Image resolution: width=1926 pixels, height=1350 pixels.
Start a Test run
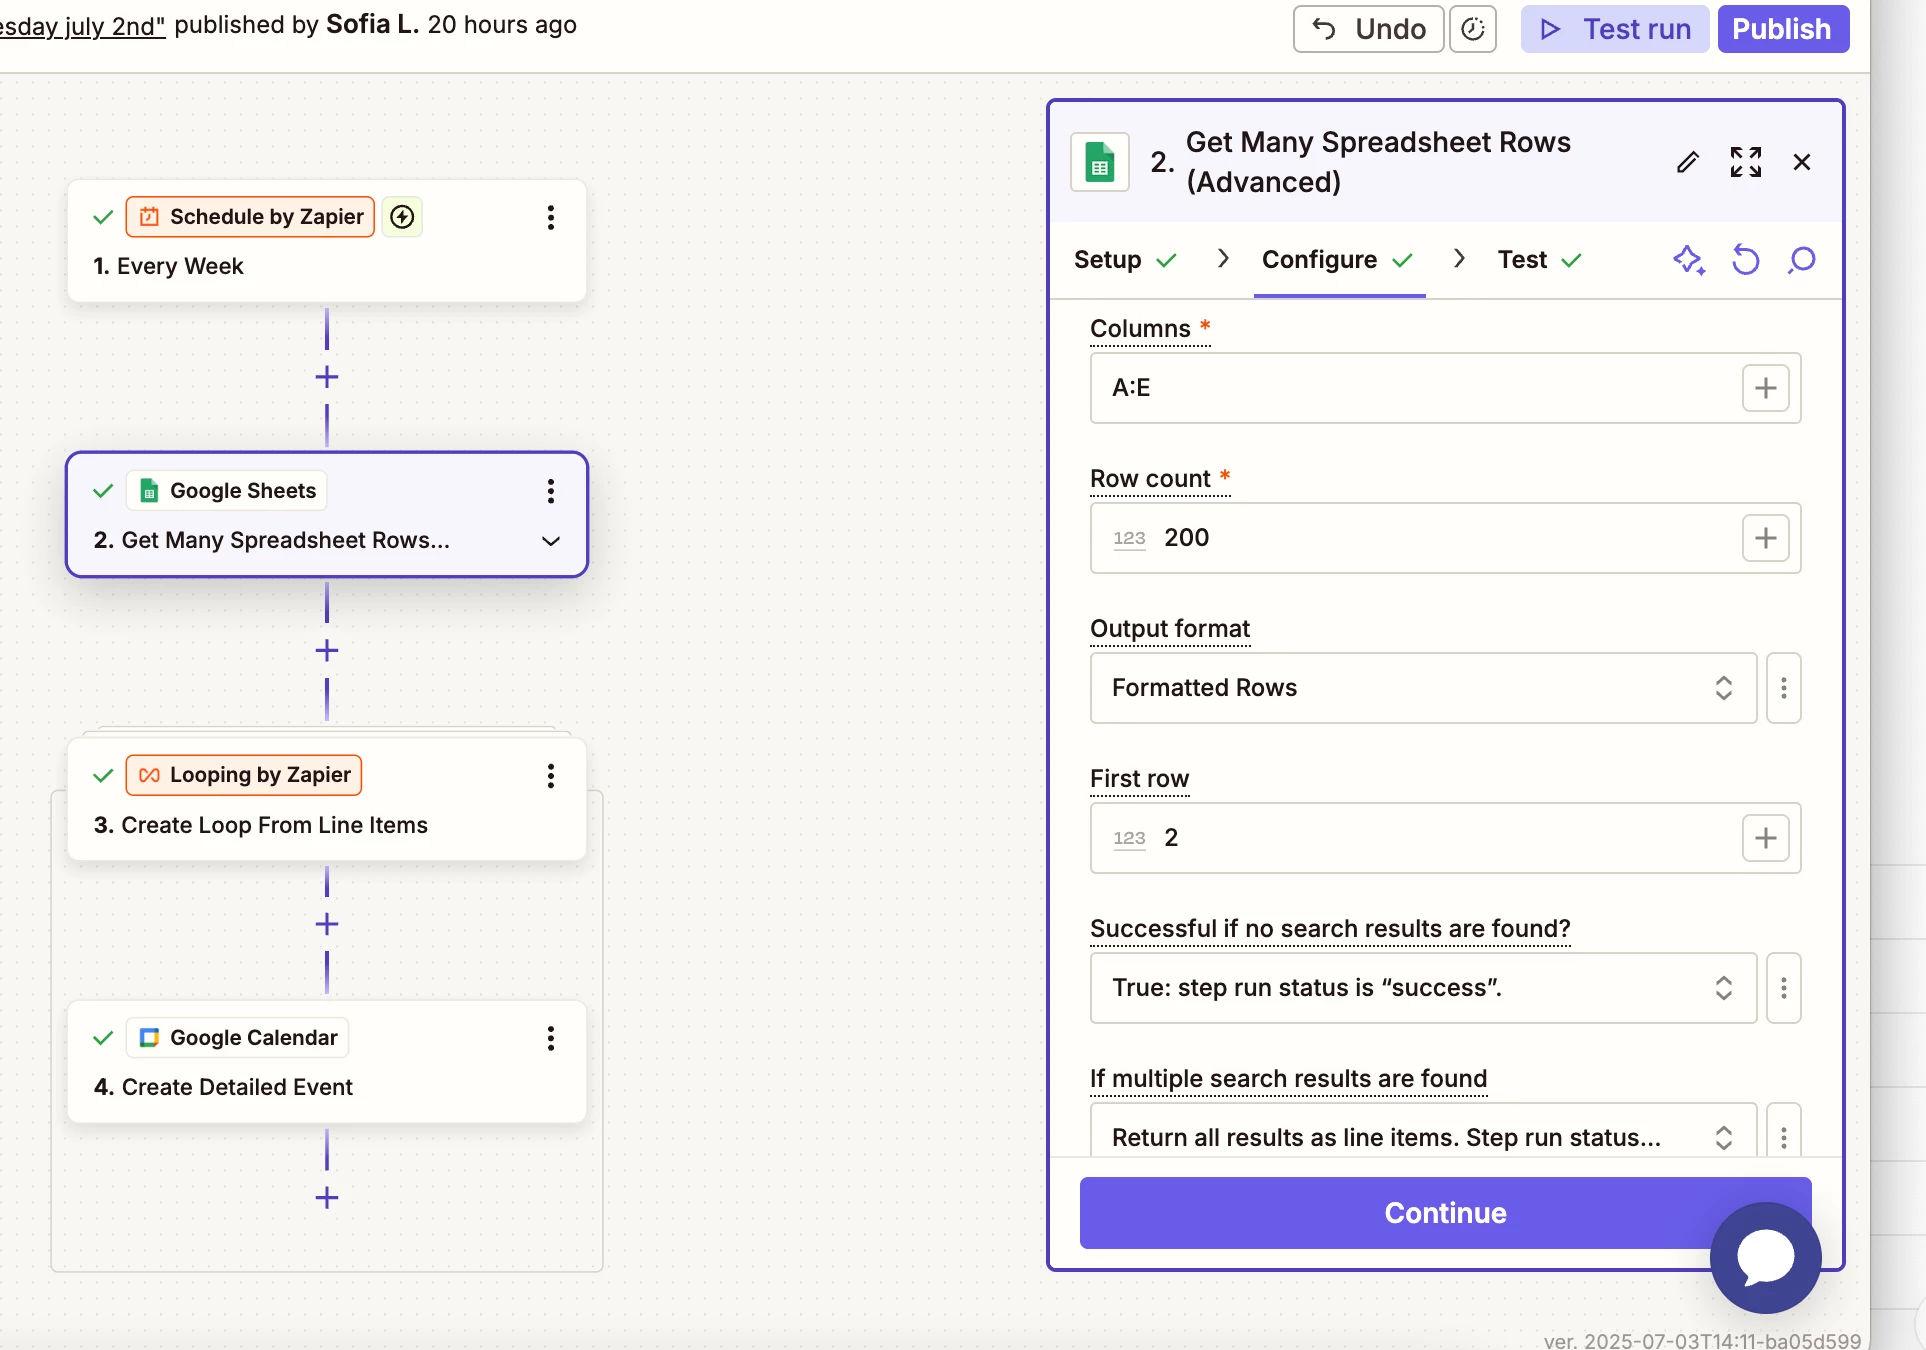click(1615, 29)
